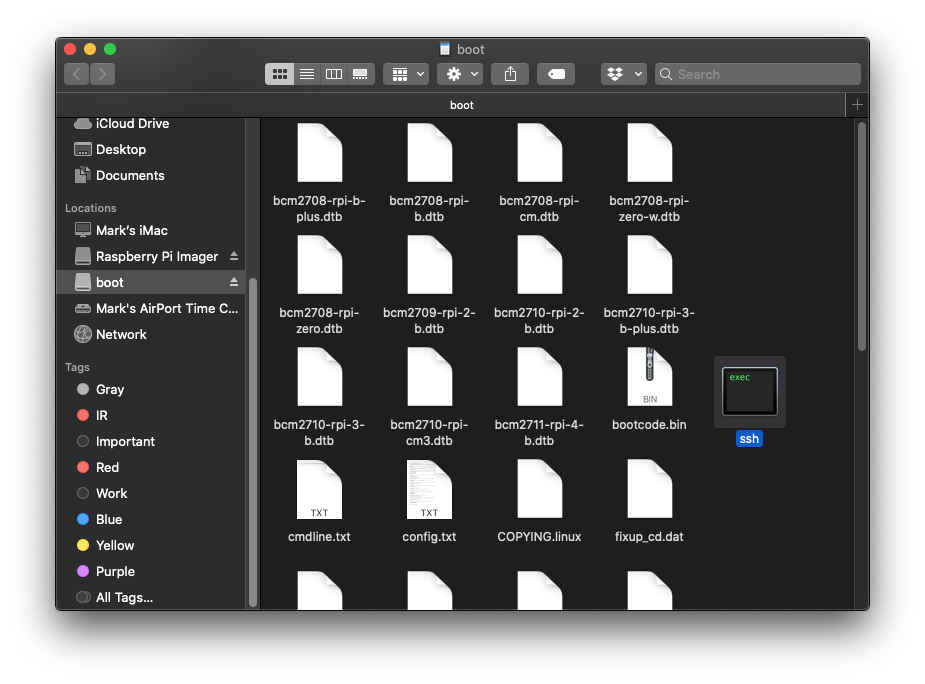Click boot in the path bar

click(461, 104)
